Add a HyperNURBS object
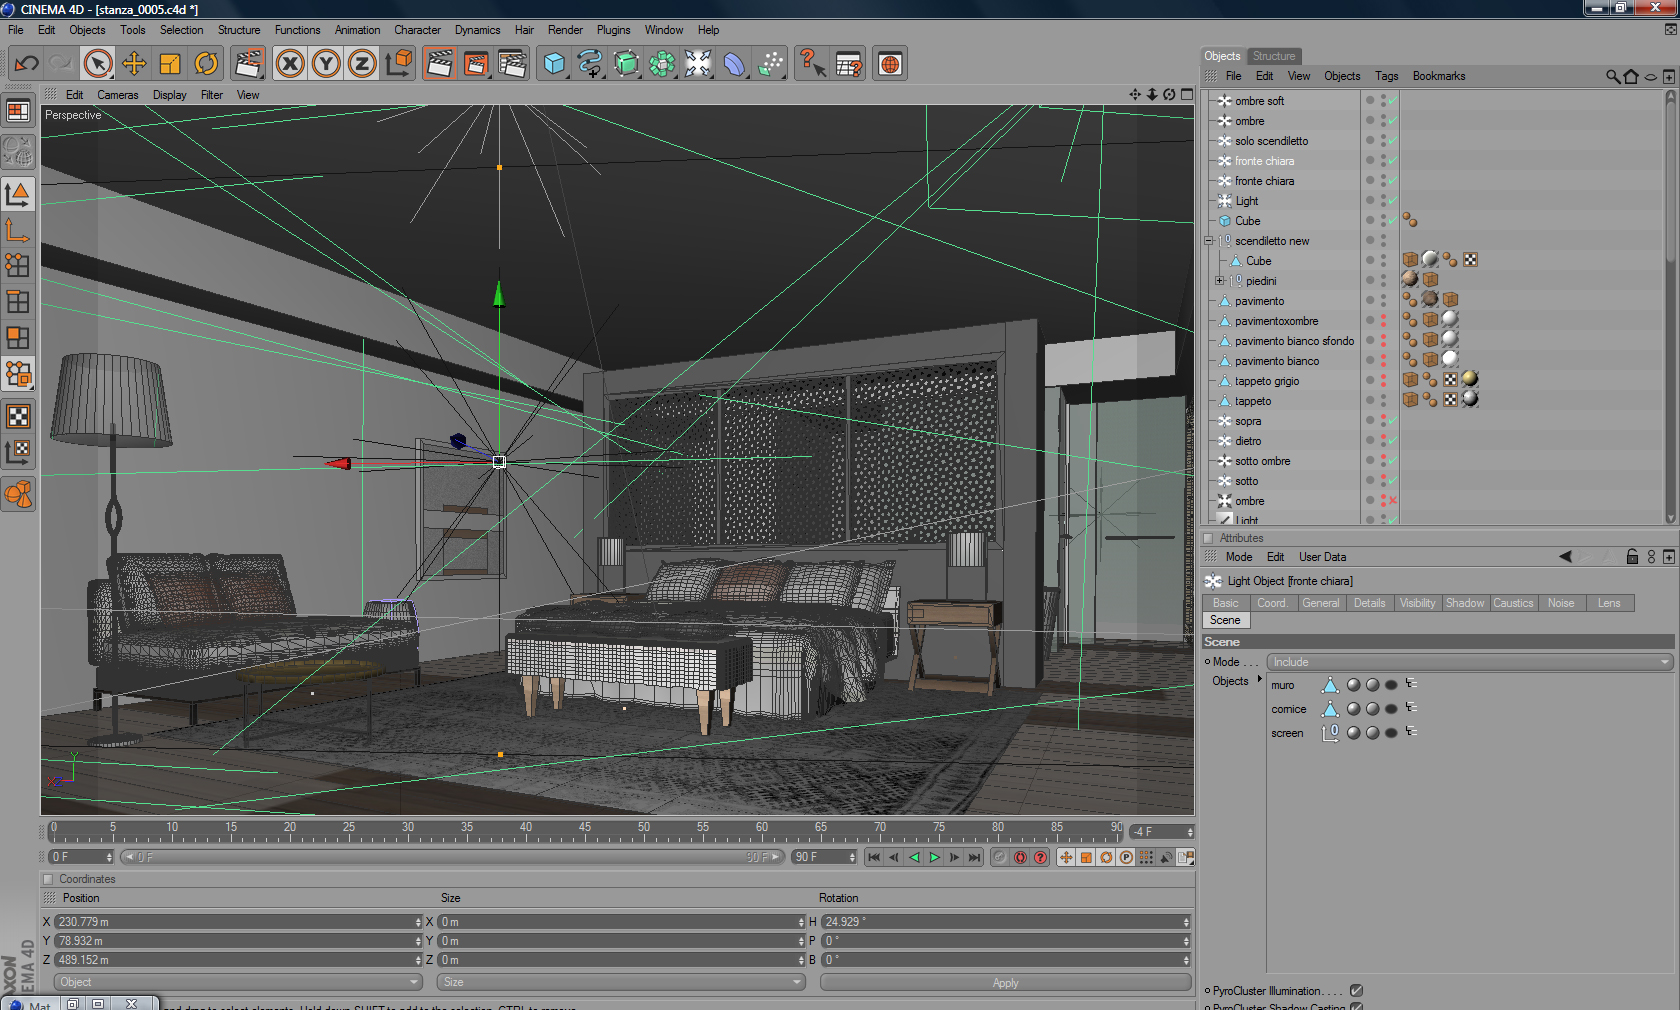Image resolution: width=1680 pixels, height=1010 pixels. click(x=626, y=64)
